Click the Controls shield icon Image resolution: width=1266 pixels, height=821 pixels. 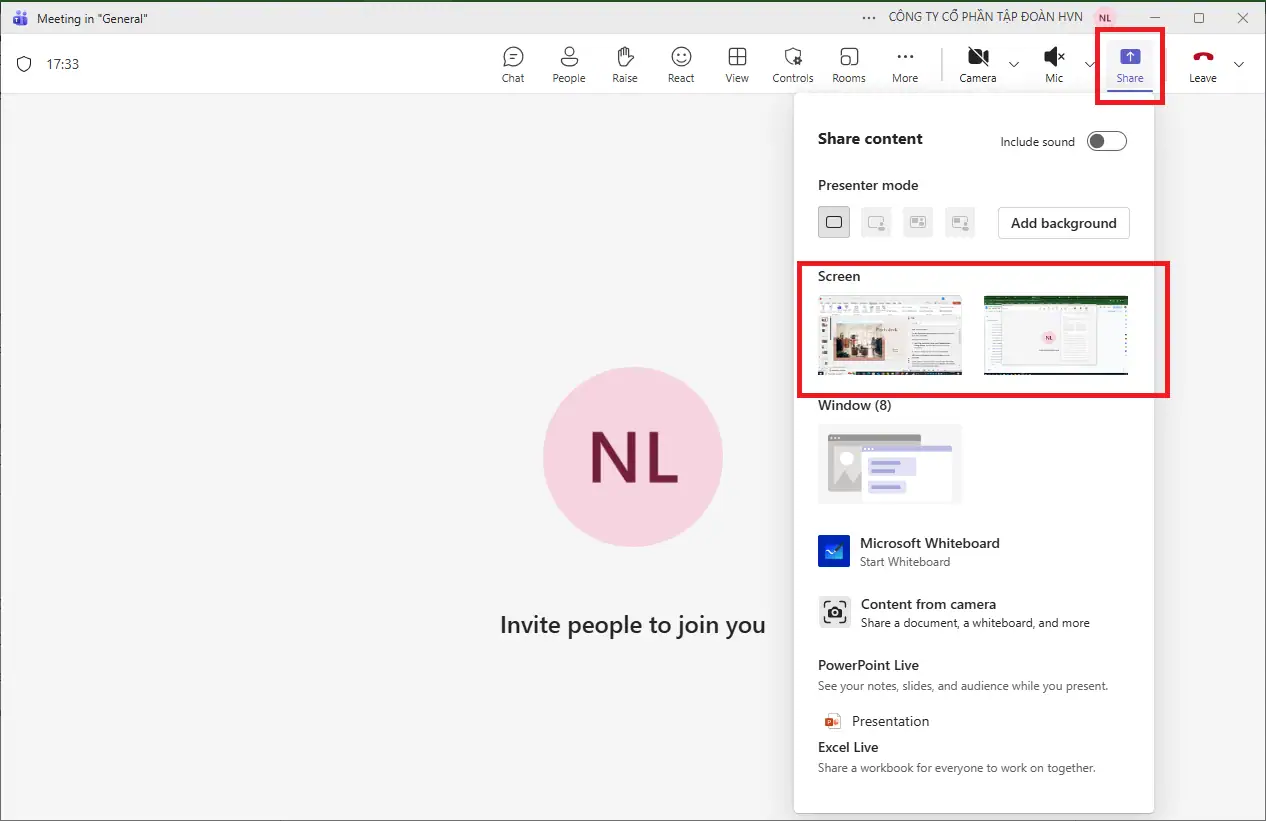point(793,64)
